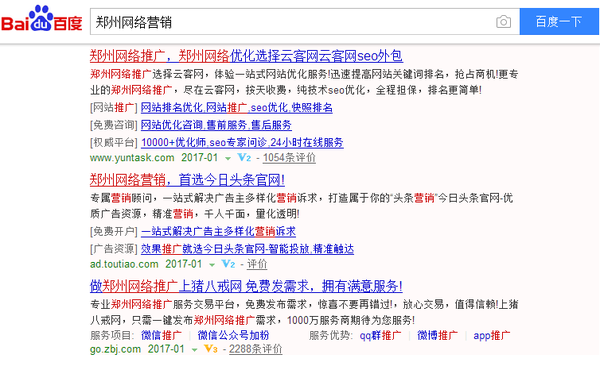Open result 郑州网络营销, 首选今日头条官网!
Viewport: 600px width, 370px height.
187,179
